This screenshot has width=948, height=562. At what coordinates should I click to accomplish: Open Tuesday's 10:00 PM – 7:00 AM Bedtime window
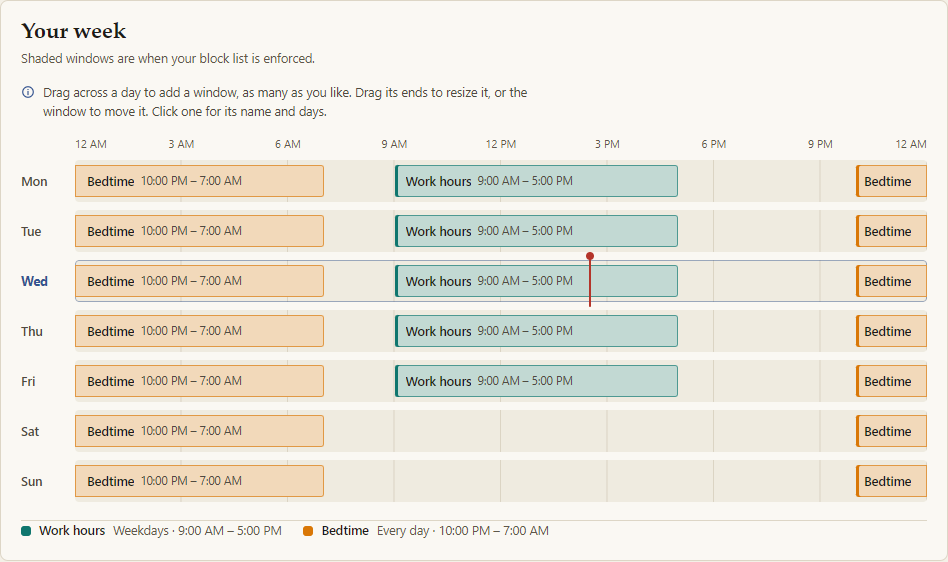200,231
